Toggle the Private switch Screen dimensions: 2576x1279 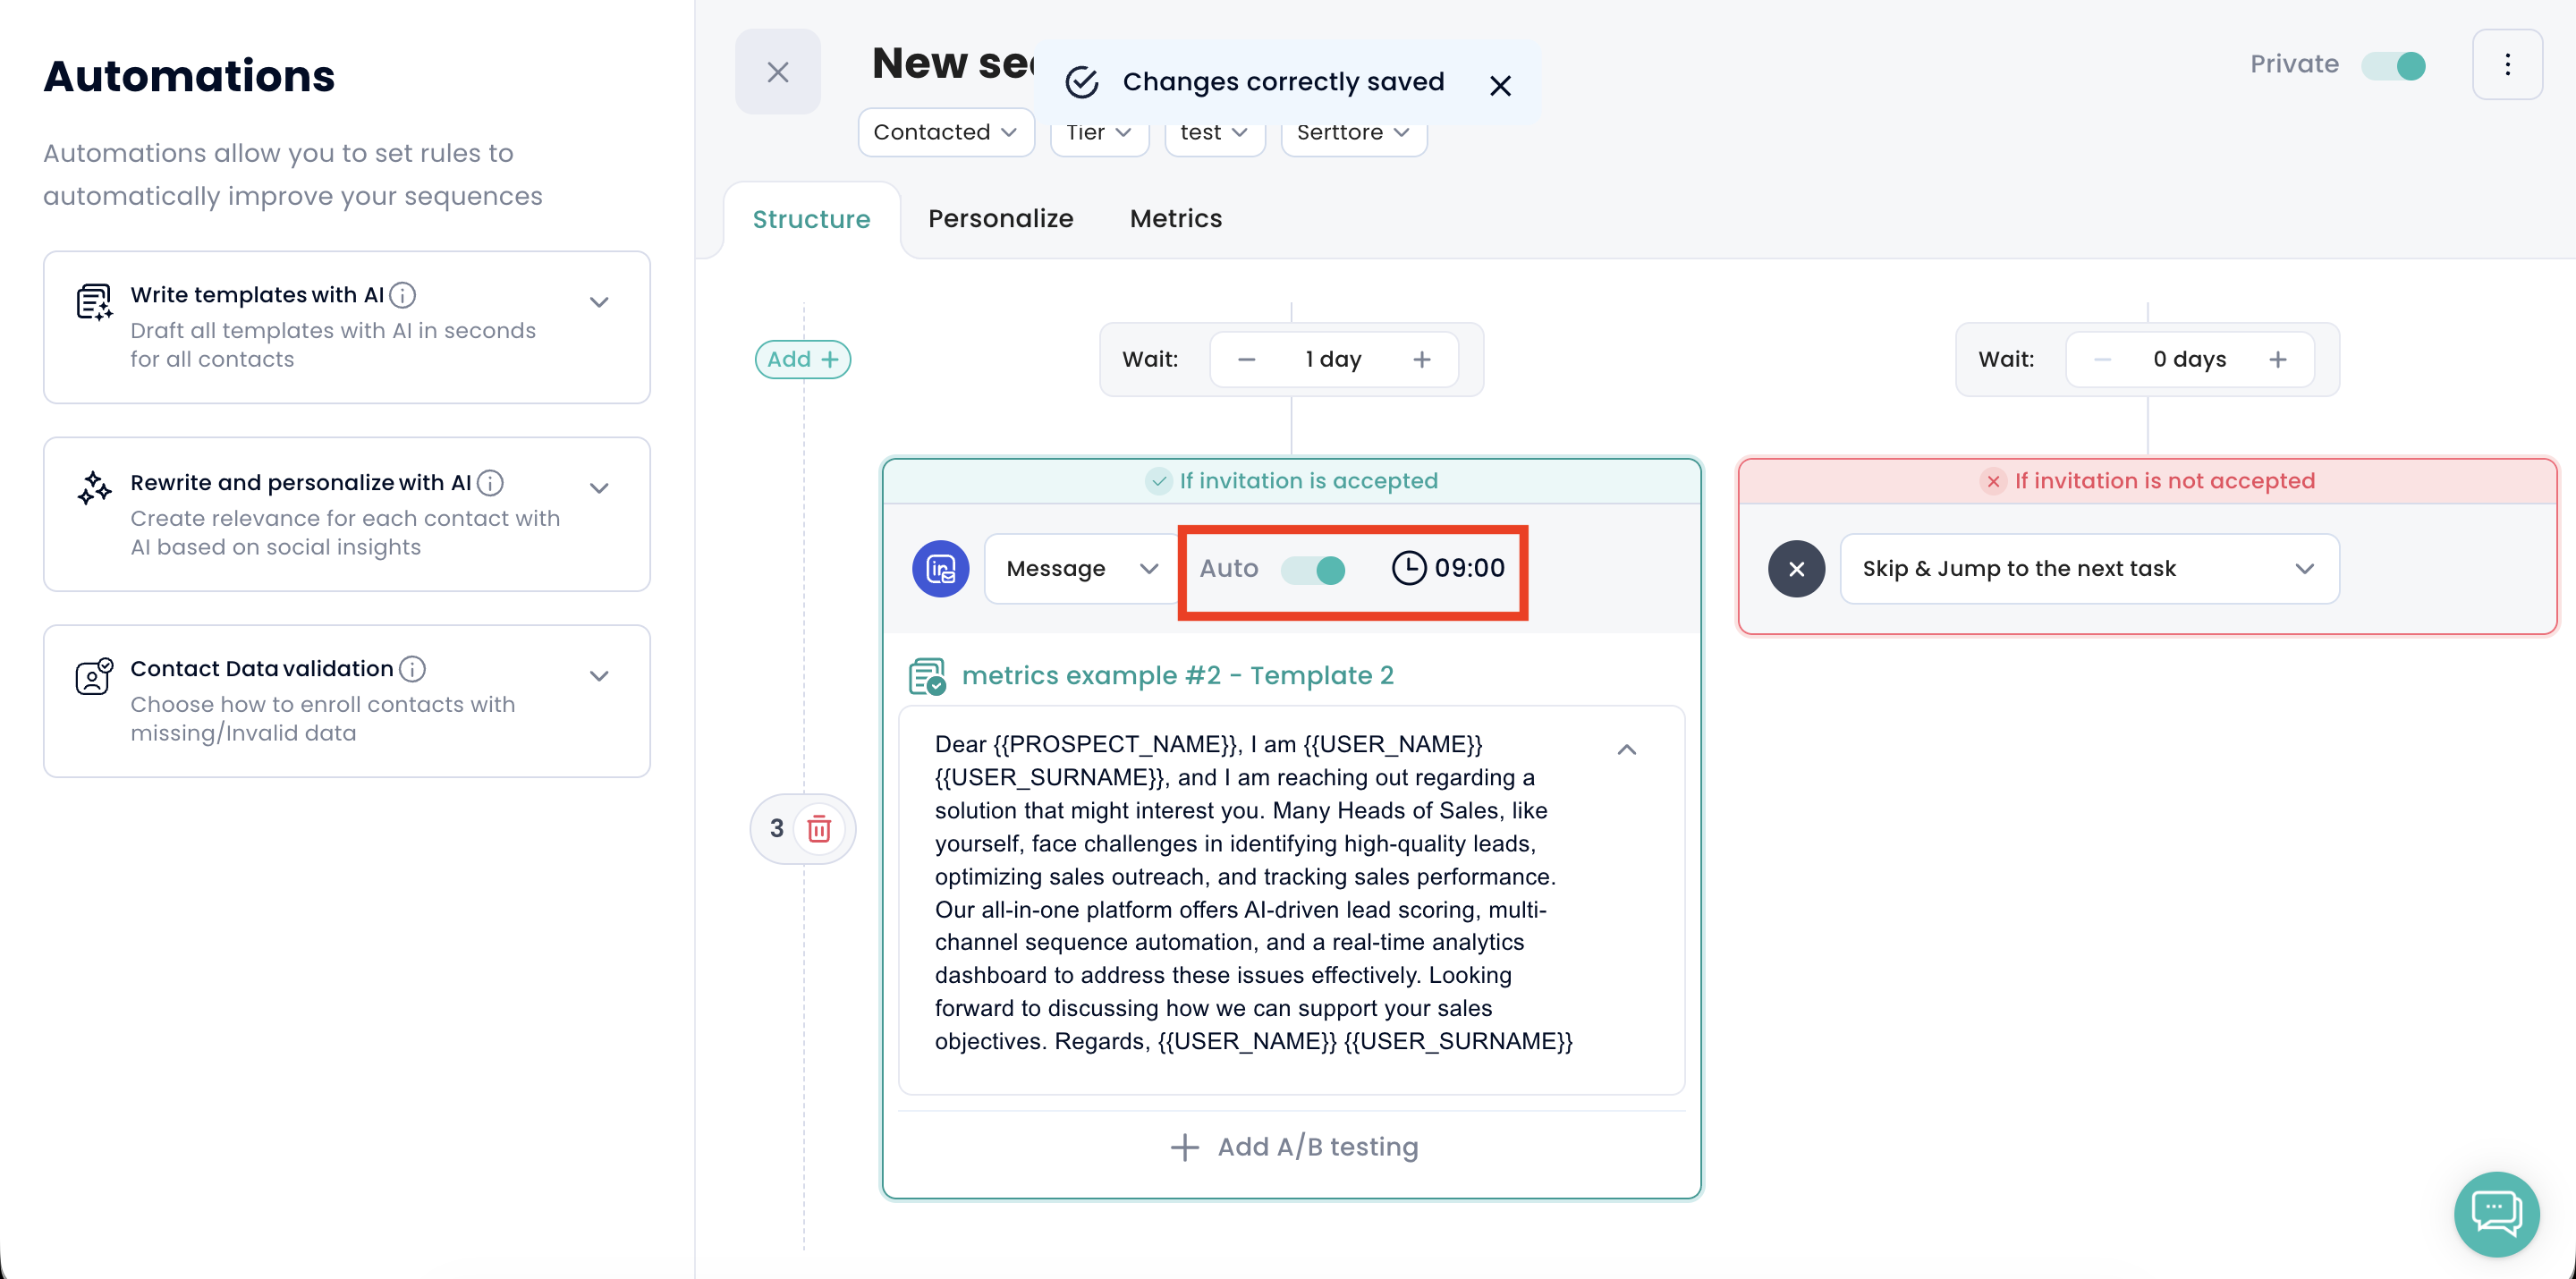click(x=2393, y=66)
